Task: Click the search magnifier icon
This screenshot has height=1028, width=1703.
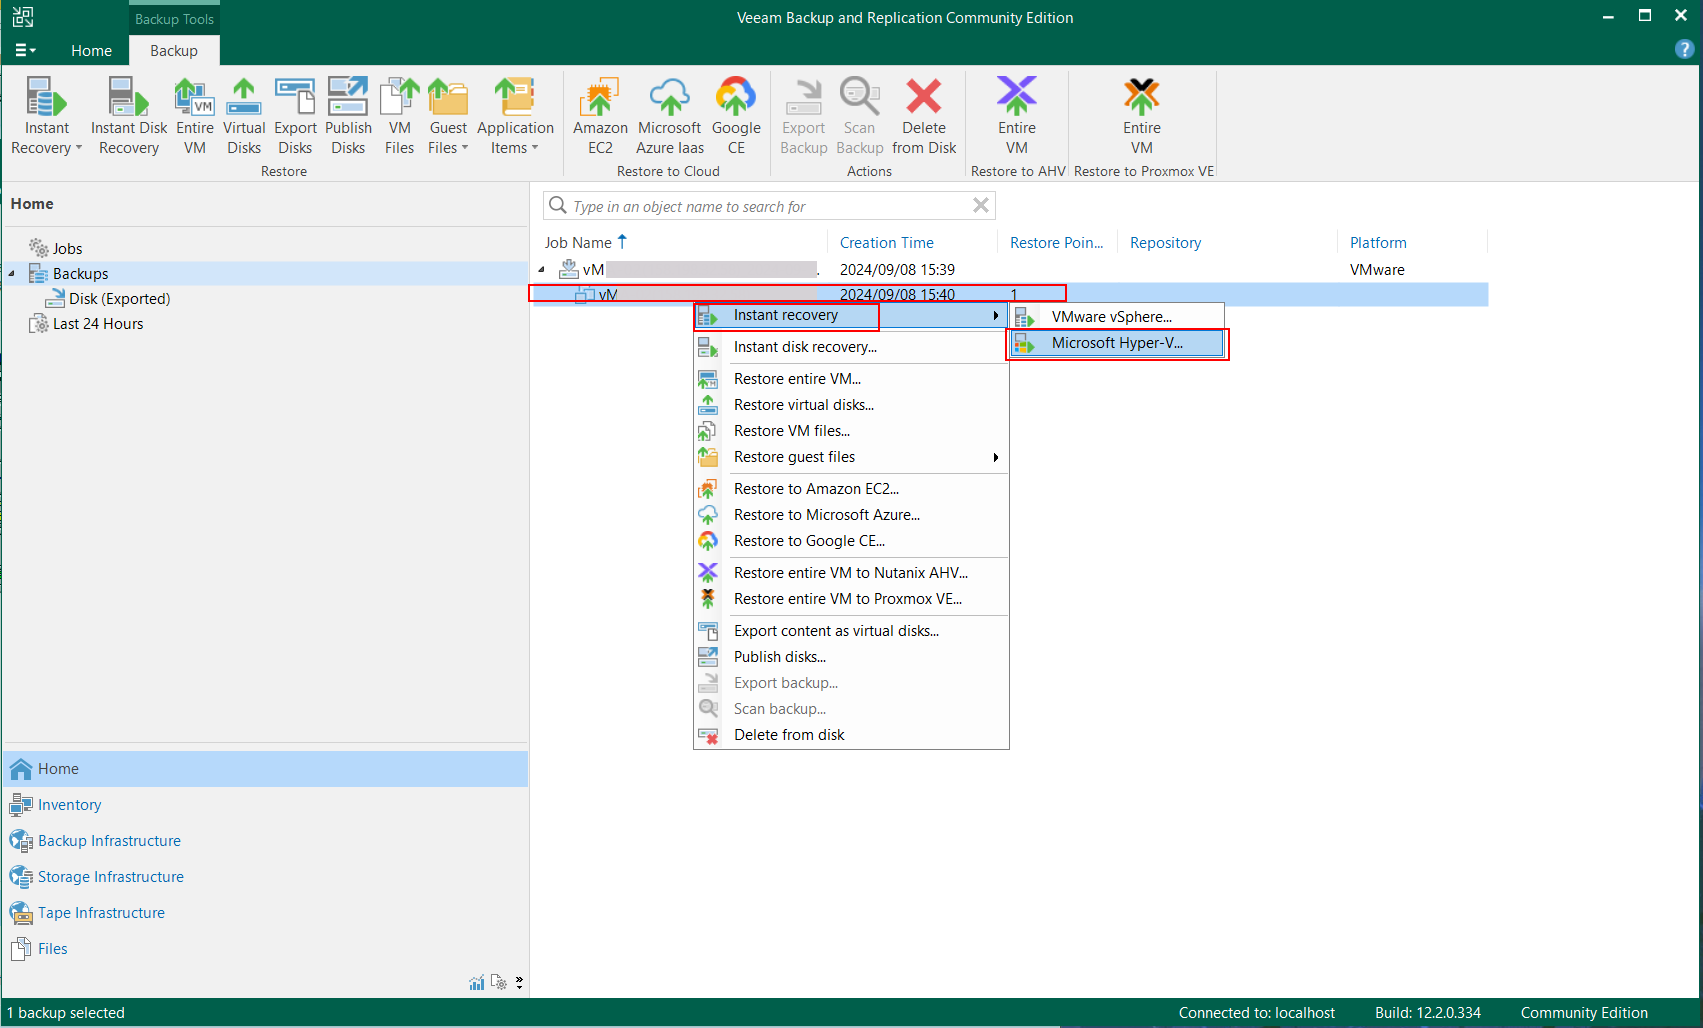Action: point(558,206)
